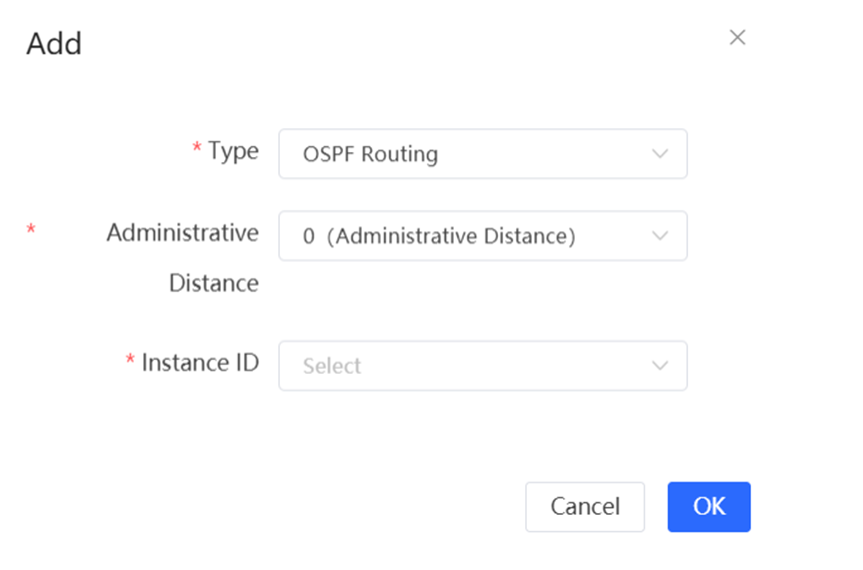Click the red asterisk beside Instance ID

coord(130,361)
